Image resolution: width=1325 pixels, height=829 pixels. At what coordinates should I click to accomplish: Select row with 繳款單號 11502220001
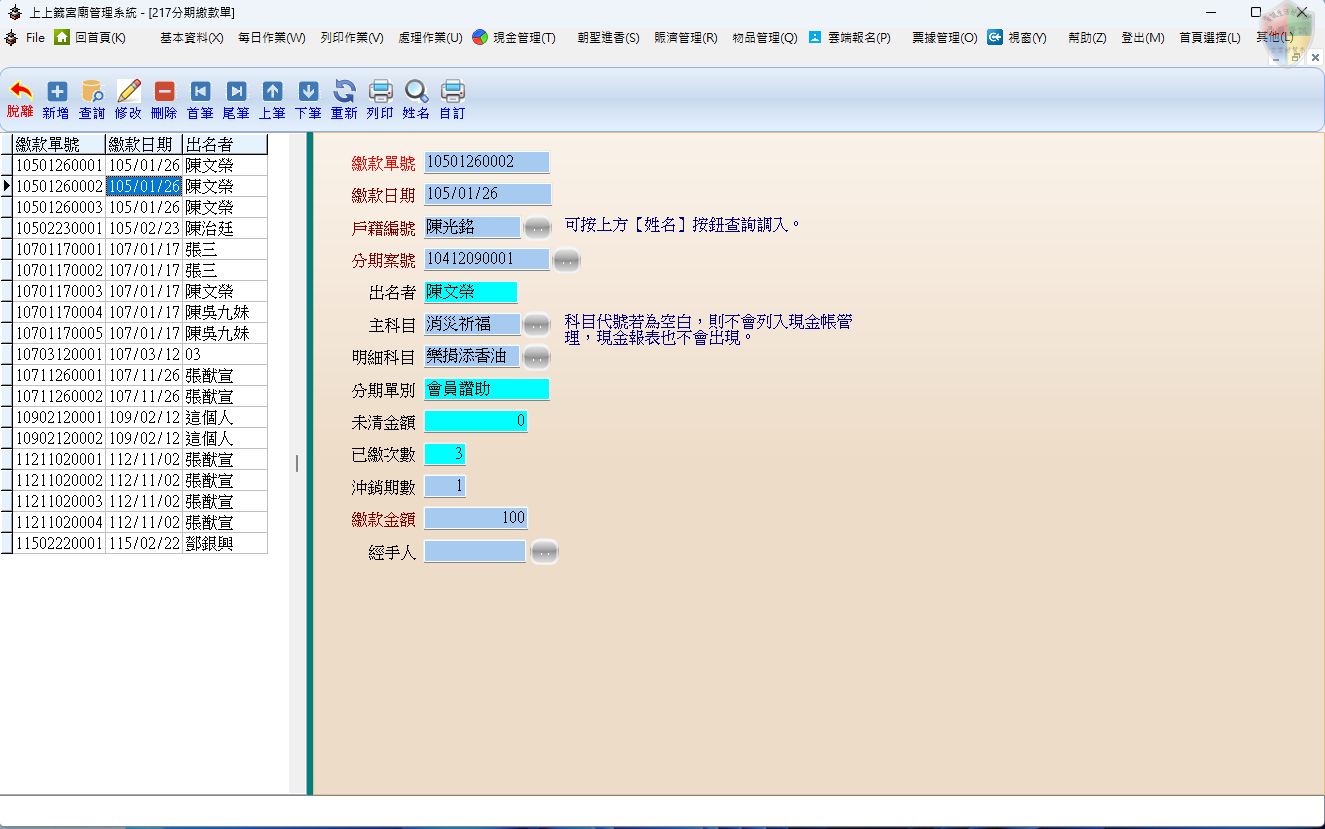click(x=59, y=543)
